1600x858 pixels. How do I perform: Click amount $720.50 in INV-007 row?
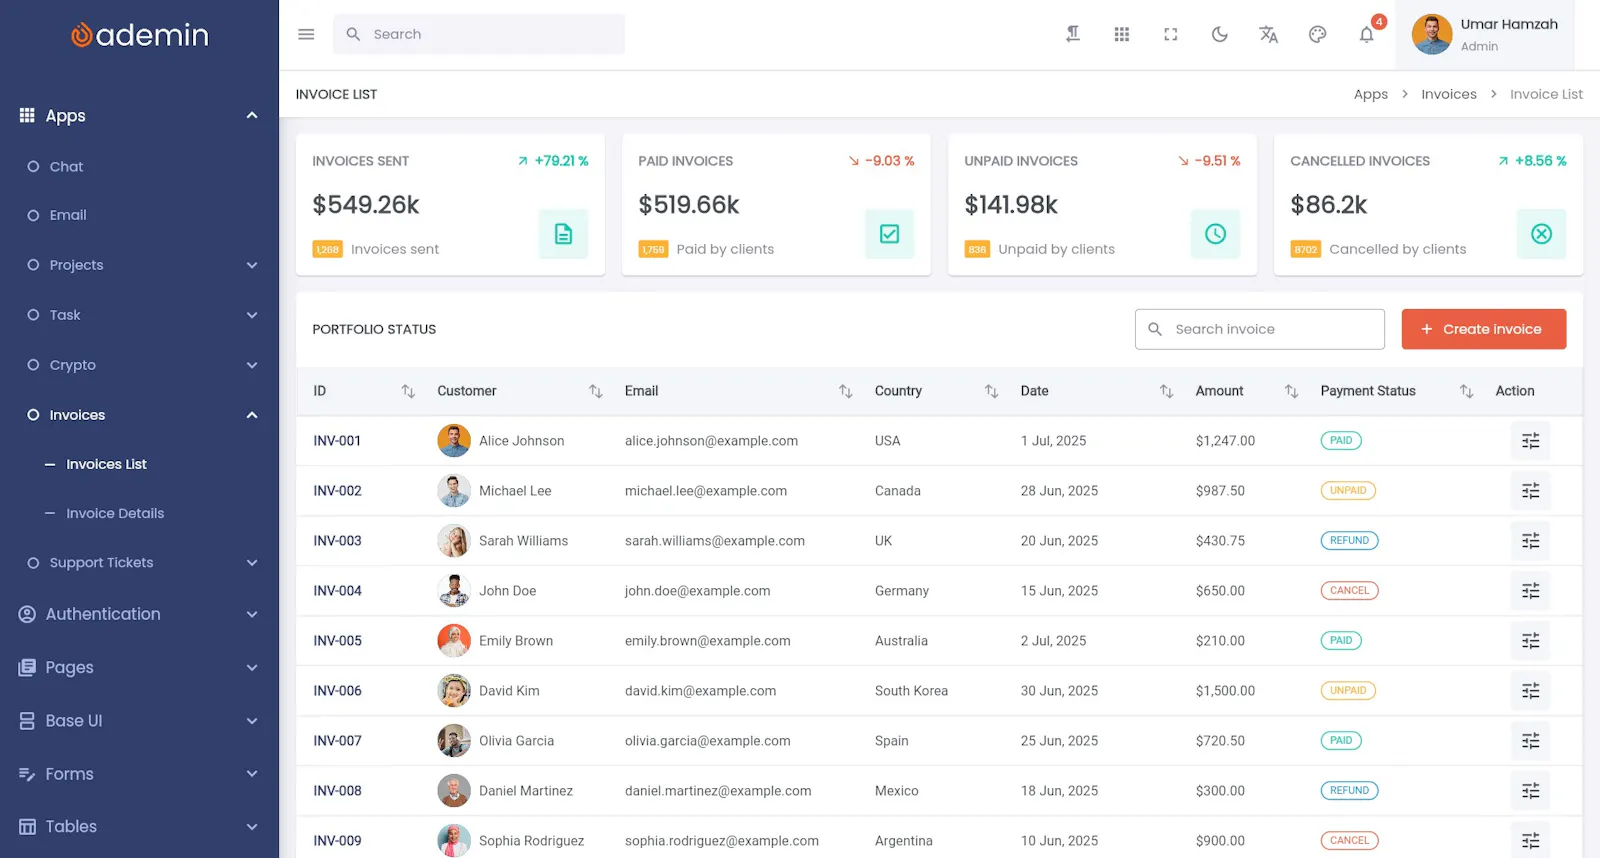pyautogui.click(x=1220, y=741)
